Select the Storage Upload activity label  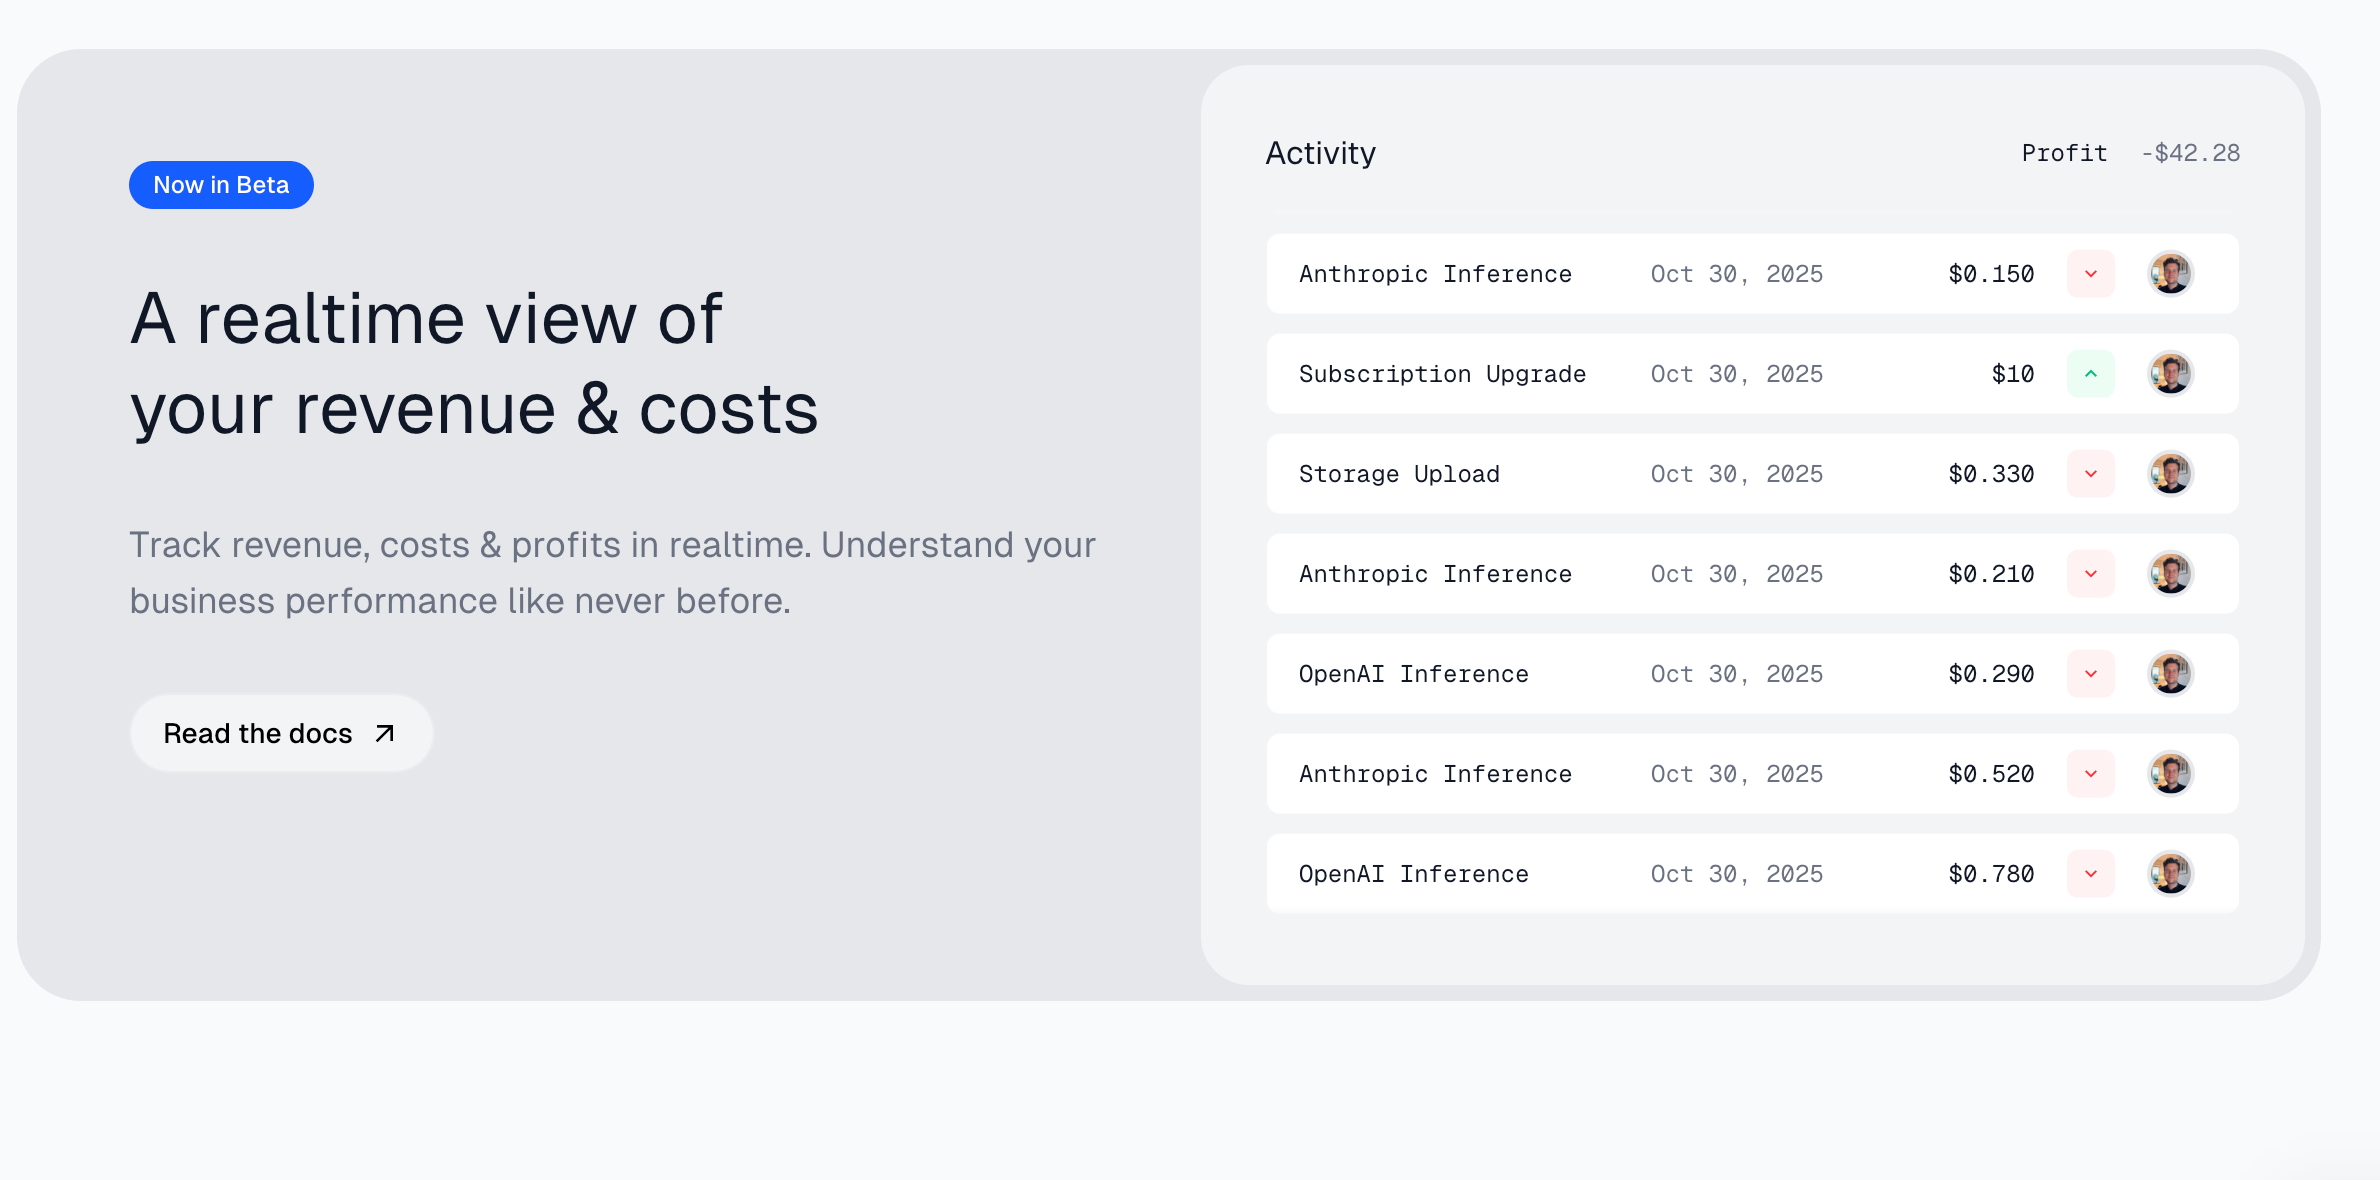coord(1399,474)
